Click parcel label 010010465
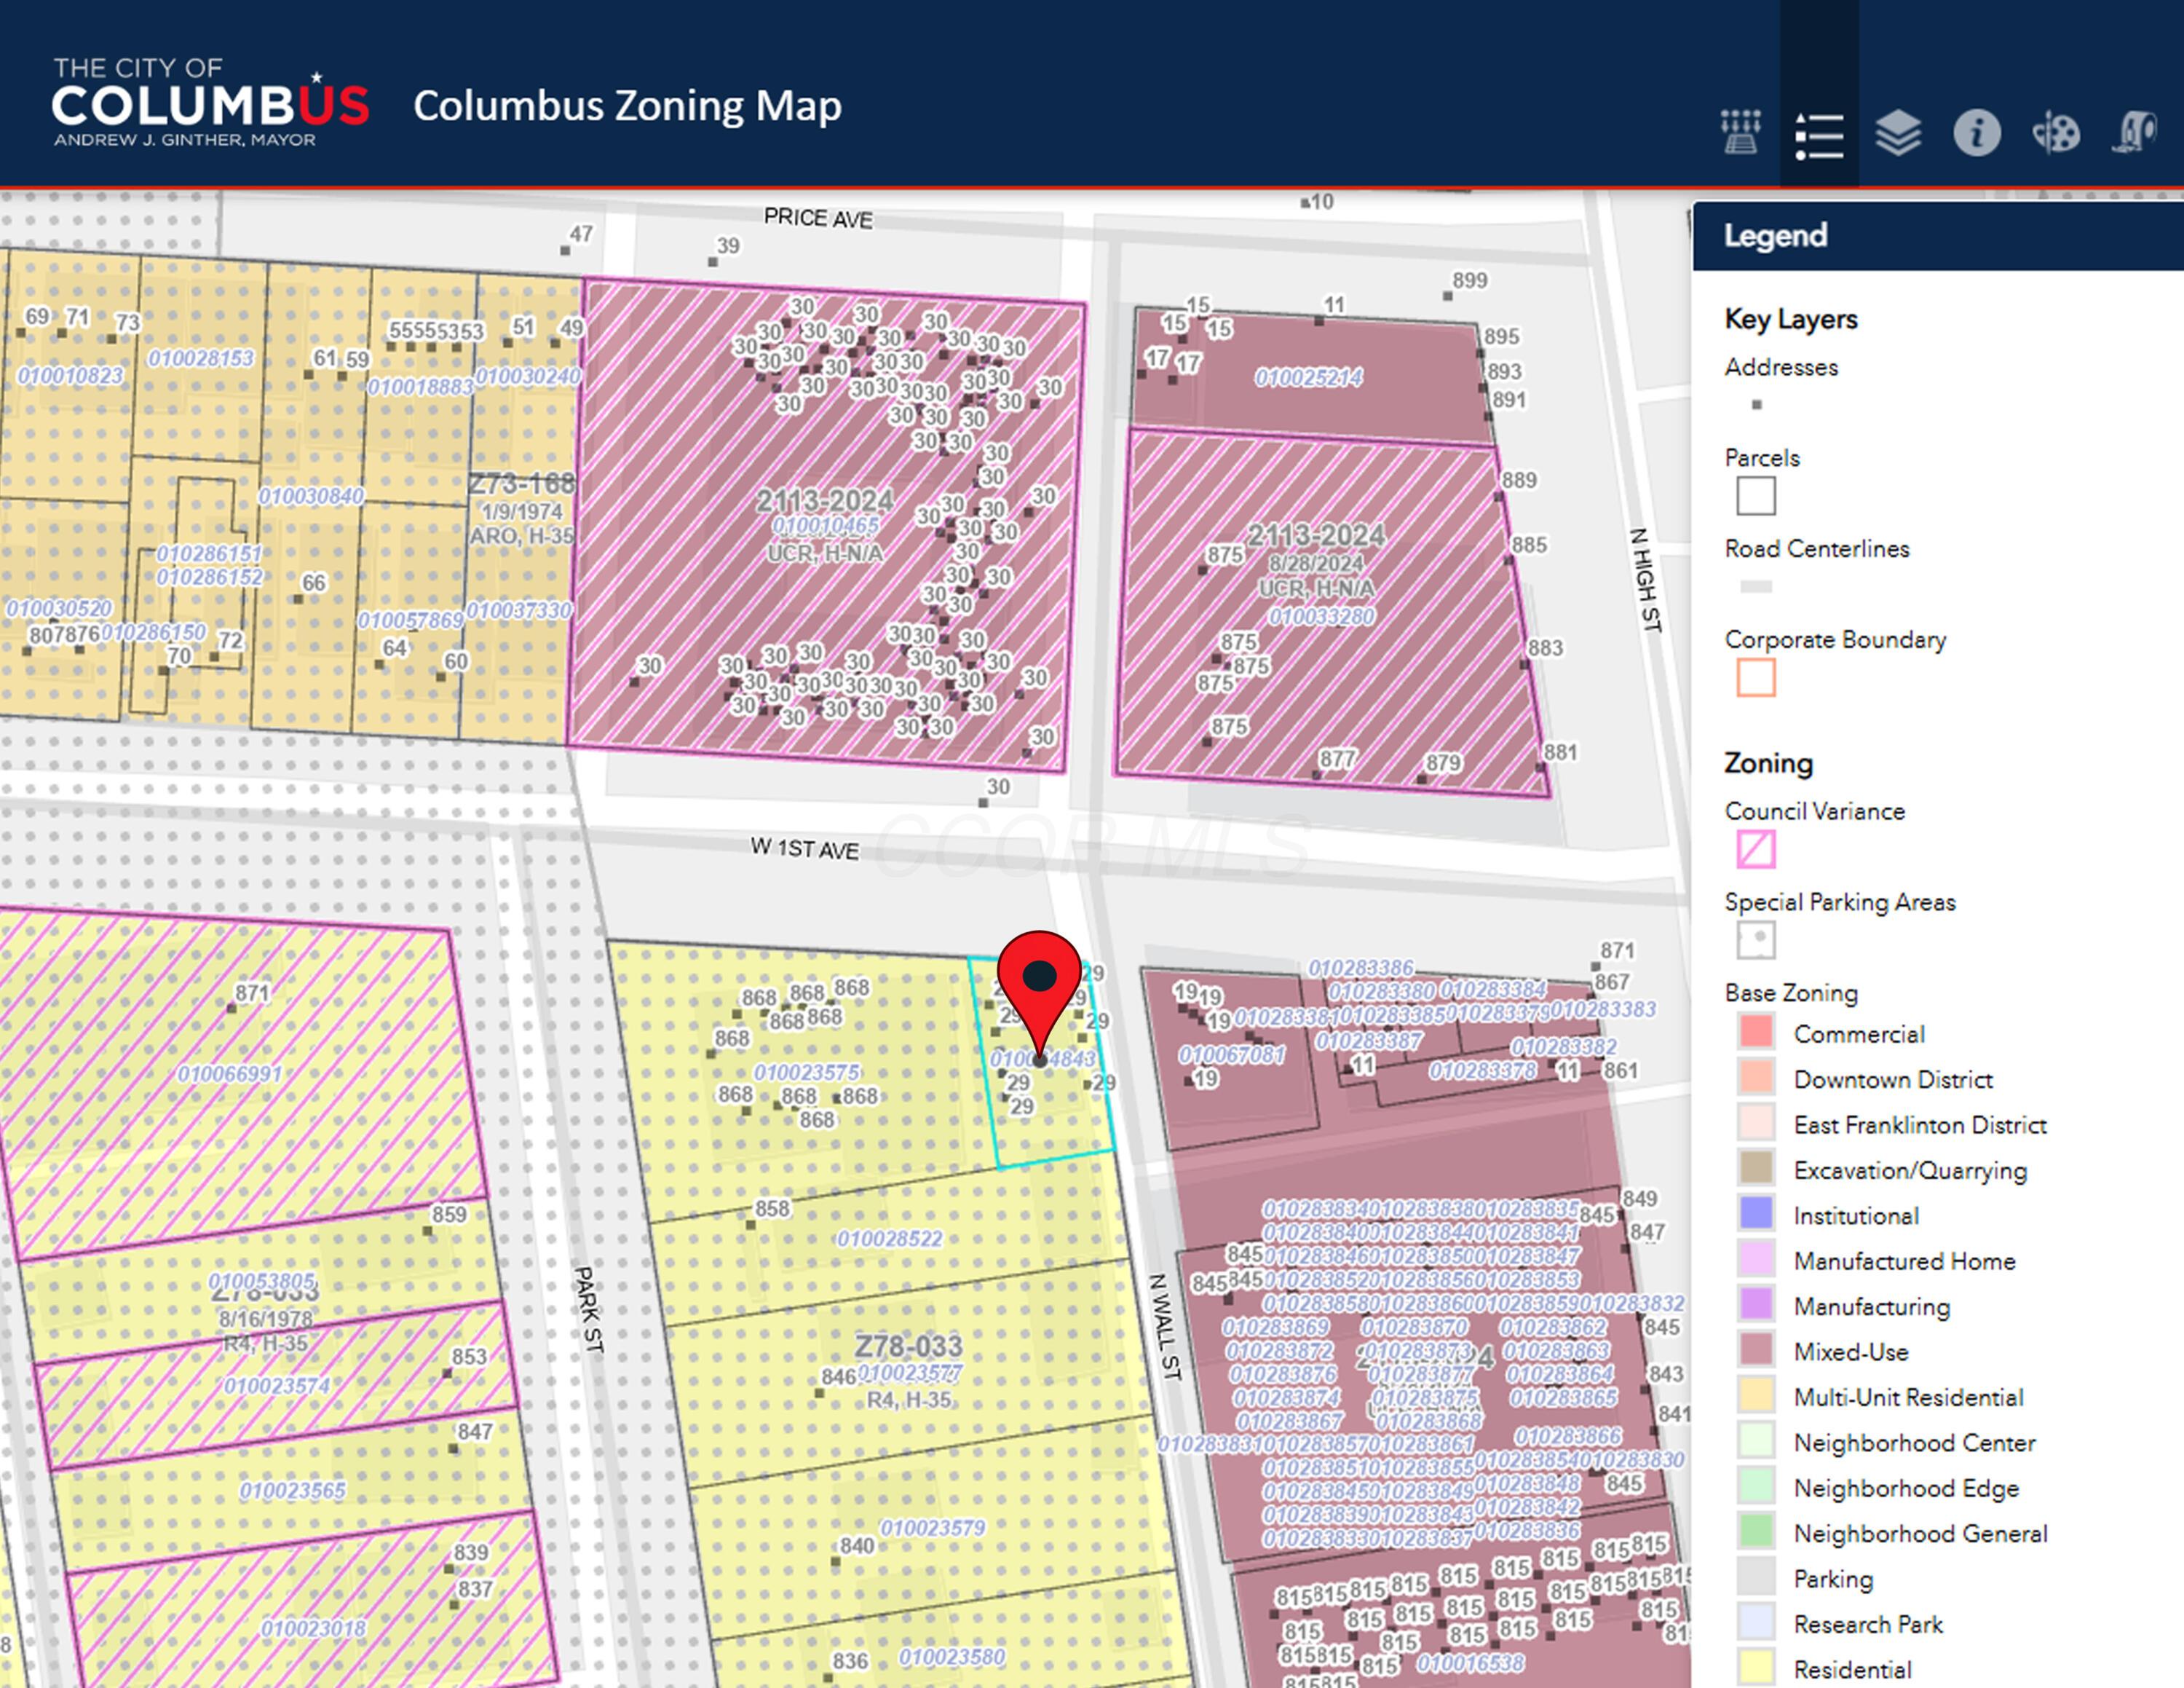The height and width of the screenshot is (1688, 2184). coord(825,525)
